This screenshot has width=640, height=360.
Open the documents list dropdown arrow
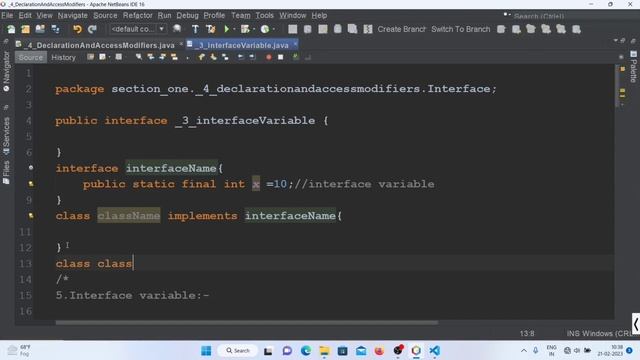[x=616, y=40]
